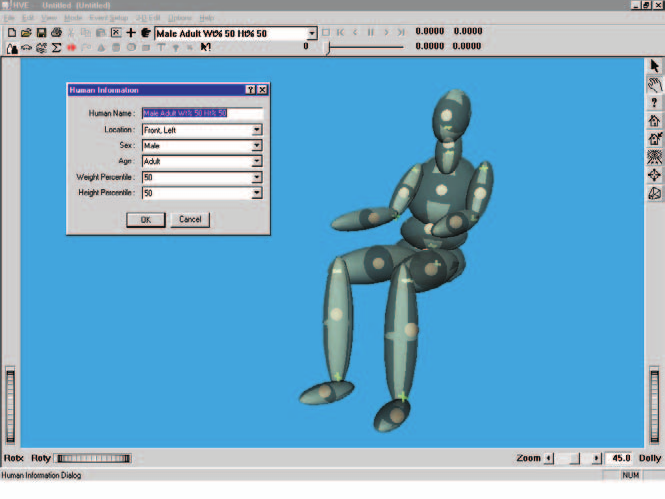Click the human model's head
The width and height of the screenshot is (665, 499).
(x=451, y=115)
